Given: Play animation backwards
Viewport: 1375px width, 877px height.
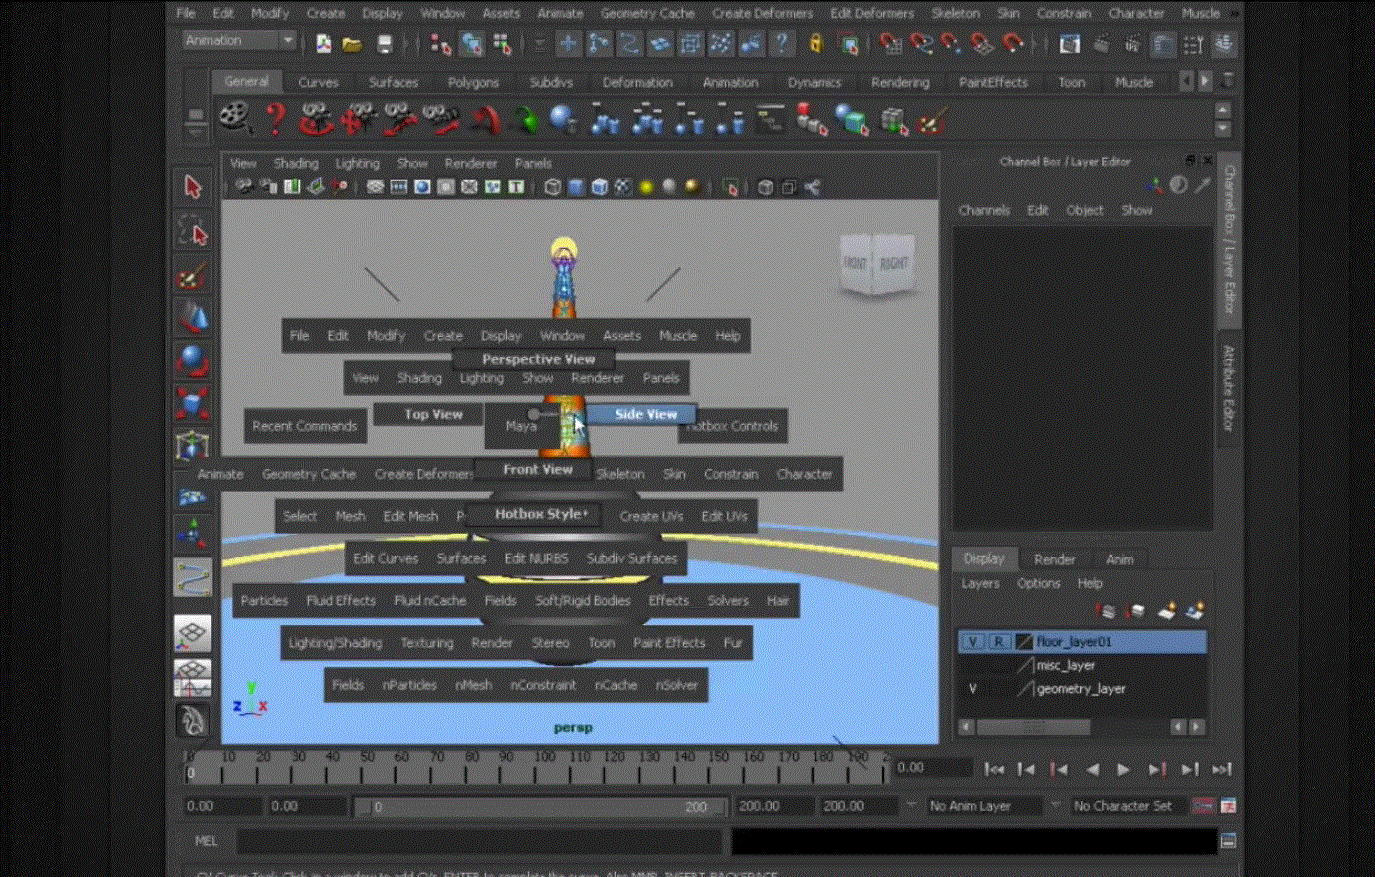Looking at the screenshot, I should (x=1092, y=770).
